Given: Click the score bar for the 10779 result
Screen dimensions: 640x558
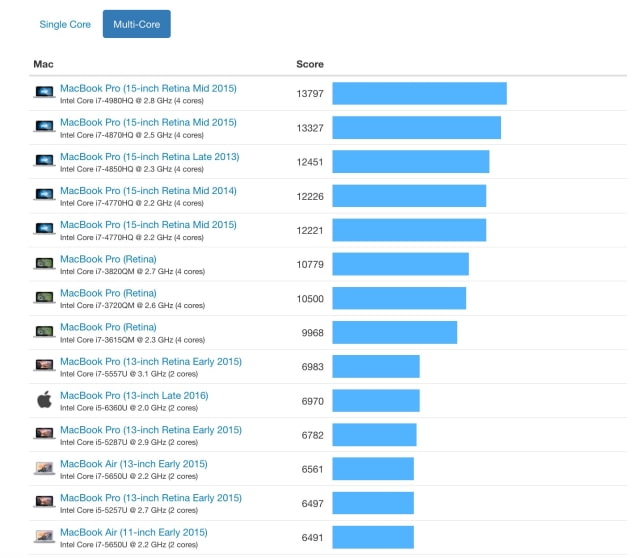Looking at the screenshot, I should [400, 264].
